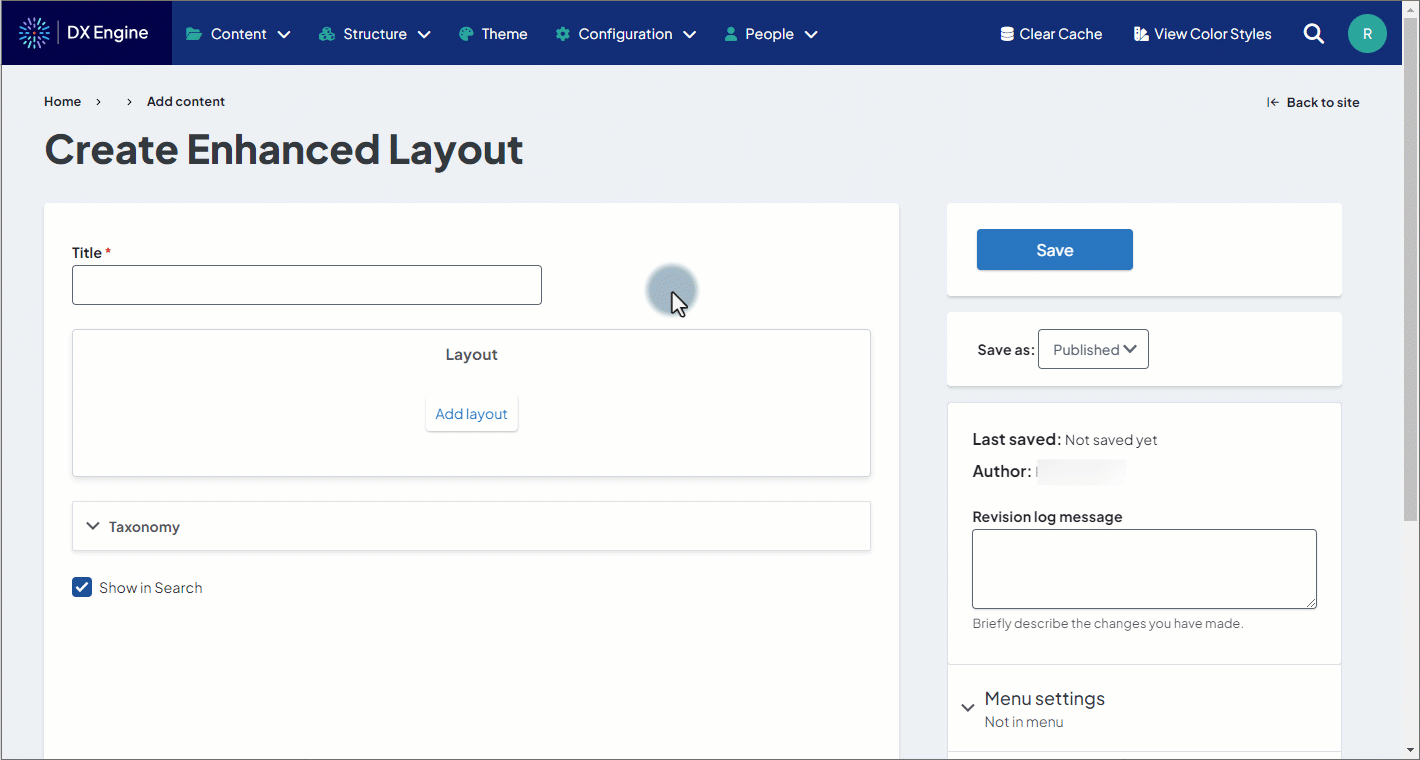Click the Save button
Viewport: 1420px width, 760px height.
pos(1055,250)
